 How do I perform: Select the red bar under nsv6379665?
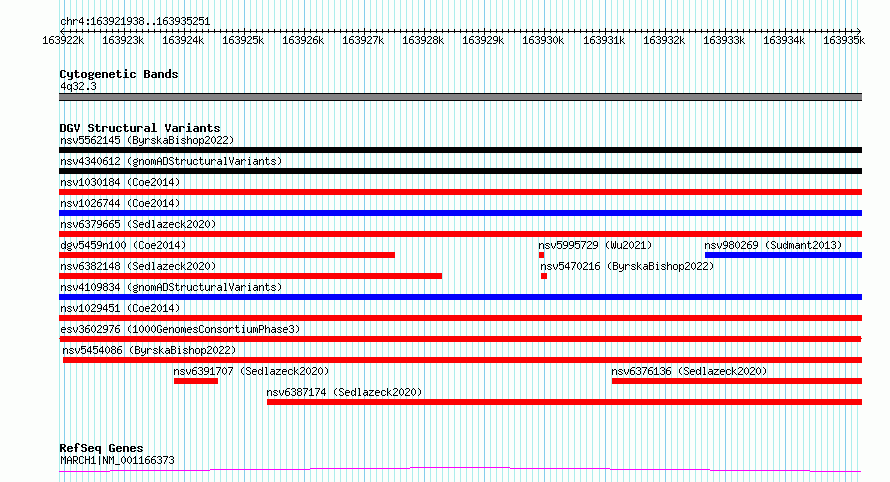pyautogui.click(x=460, y=234)
